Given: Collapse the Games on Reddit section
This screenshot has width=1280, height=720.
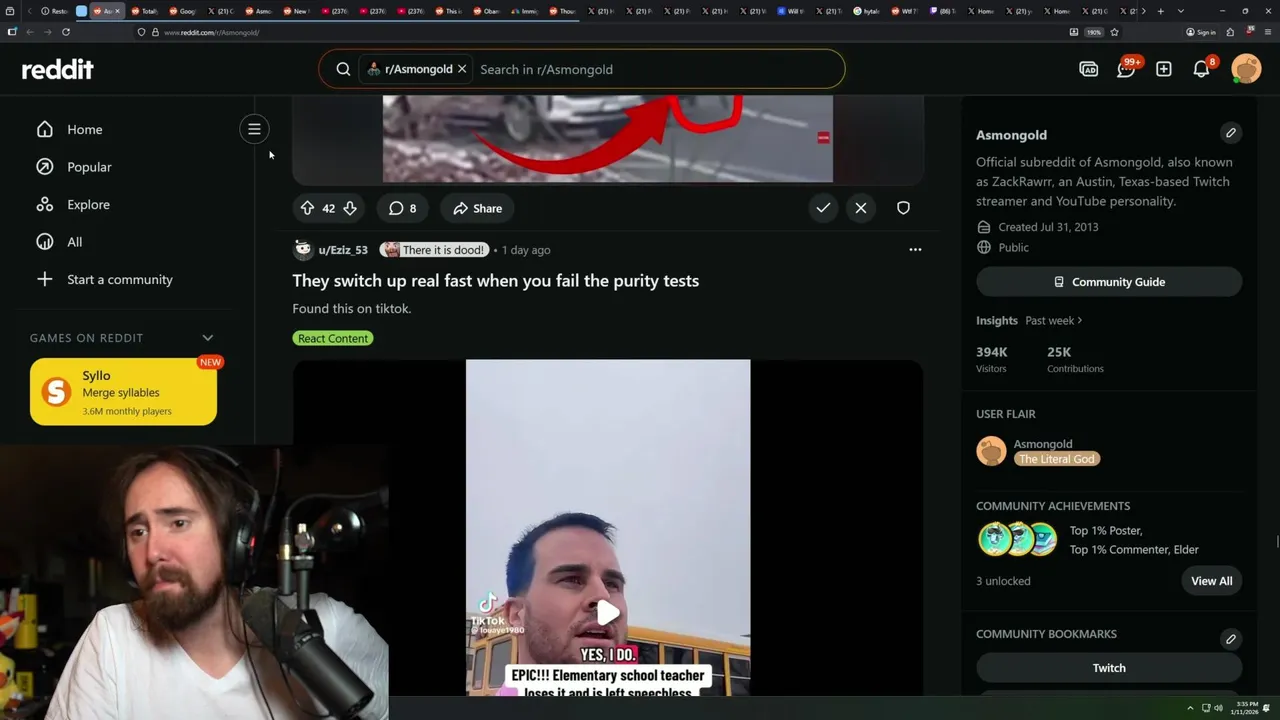Looking at the screenshot, I should click(208, 338).
